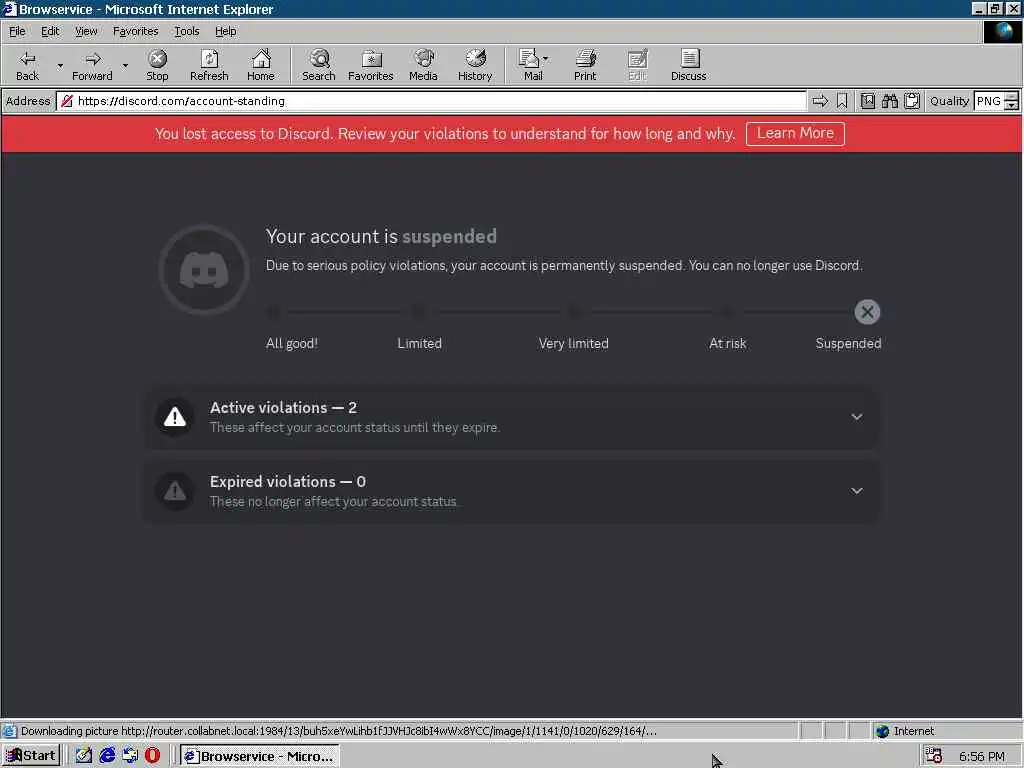Click the 'All good!' status label
The height and width of the screenshot is (768, 1024).
[292, 343]
